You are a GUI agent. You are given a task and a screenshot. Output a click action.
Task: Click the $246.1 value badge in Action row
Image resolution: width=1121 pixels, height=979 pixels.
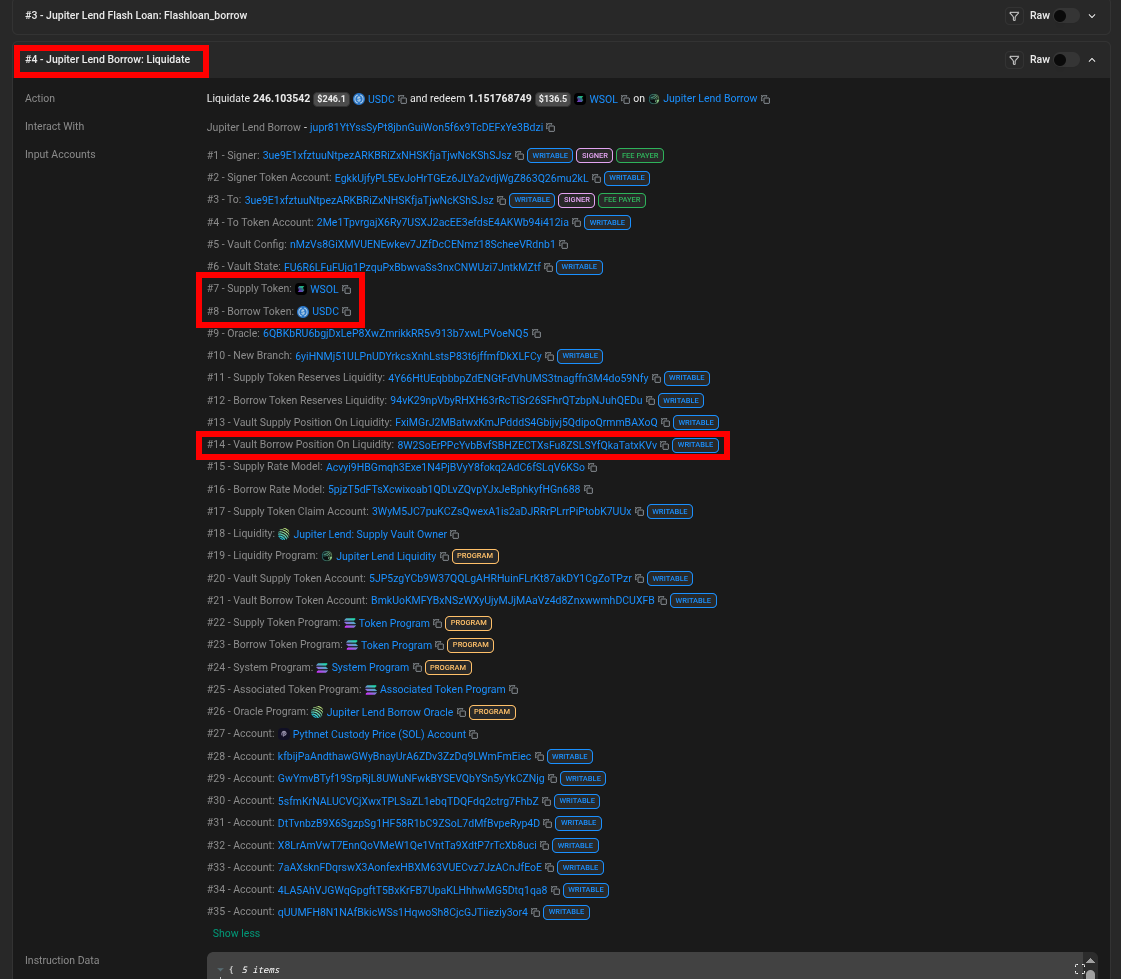(x=332, y=99)
